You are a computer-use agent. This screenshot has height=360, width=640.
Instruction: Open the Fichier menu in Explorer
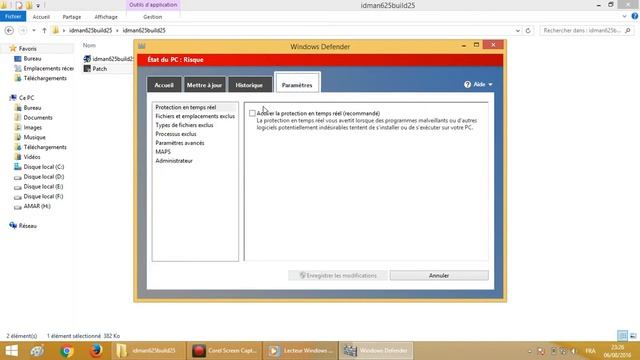click(13, 17)
